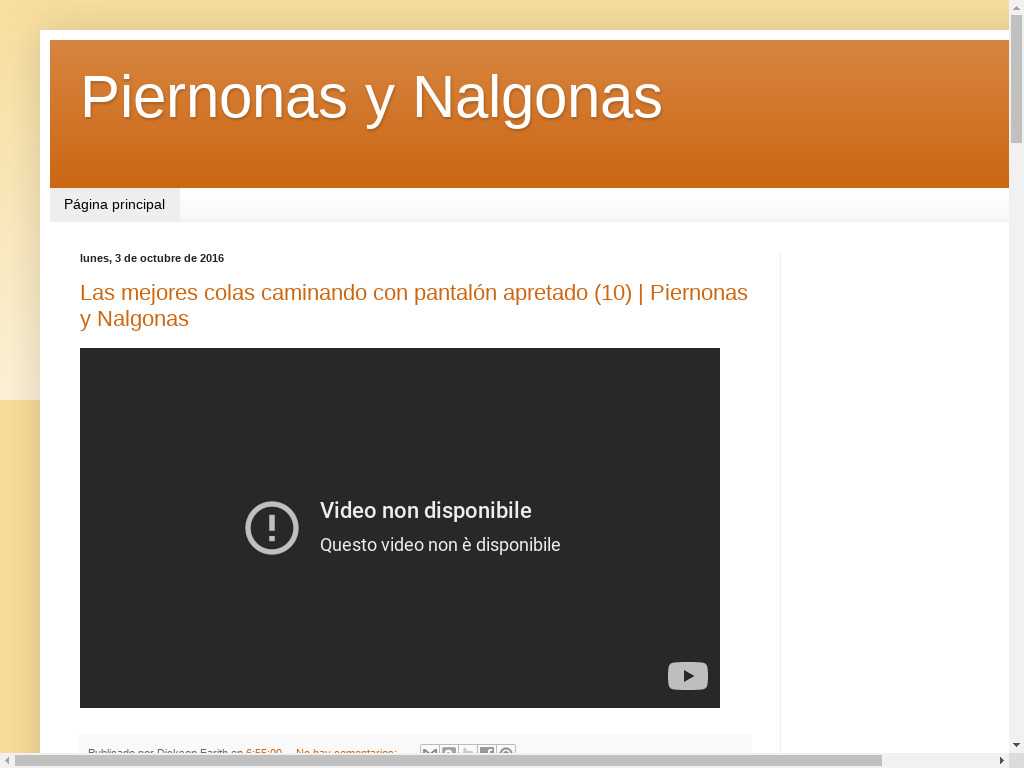Click the scroll-down arrow of the vertical scrollbar
Image resolution: width=1024 pixels, height=768 pixels.
tap(1016, 744)
